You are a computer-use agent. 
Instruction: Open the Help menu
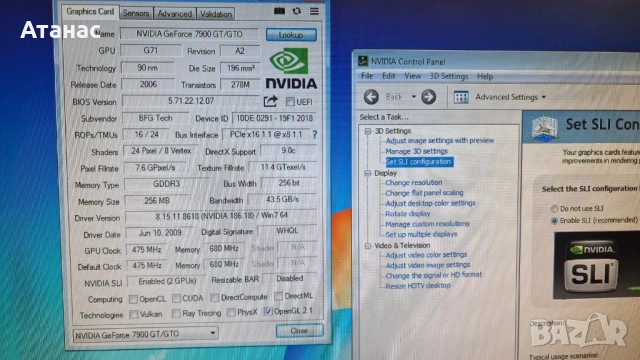485,76
